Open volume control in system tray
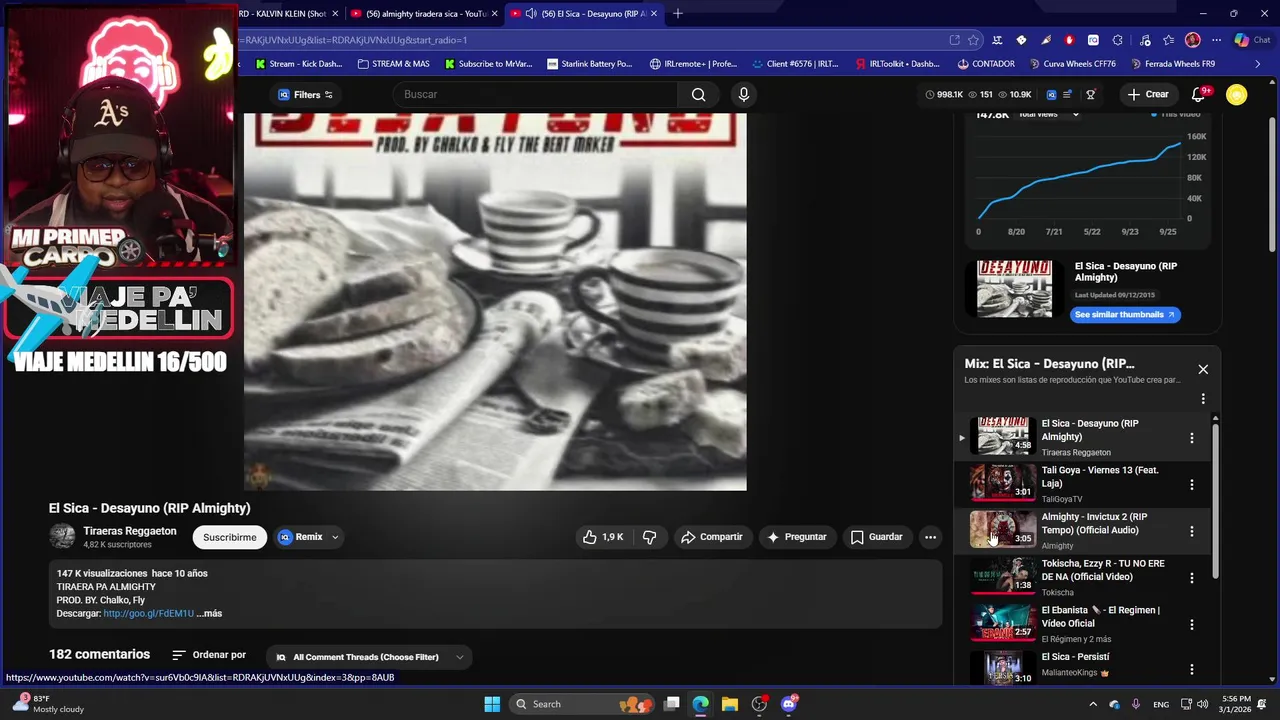The height and width of the screenshot is (720, 1280). coord(1202,704)
